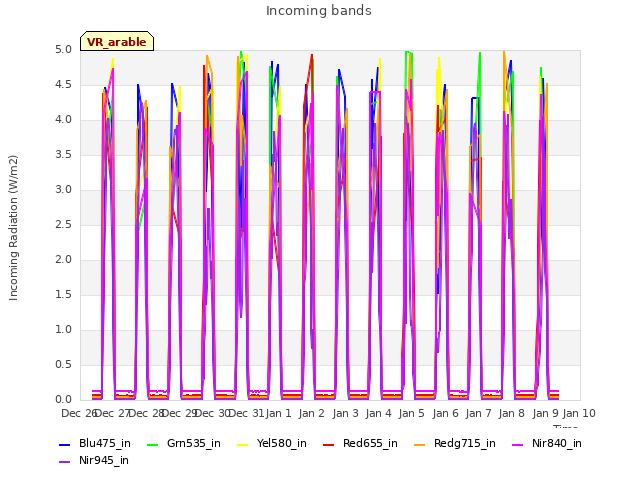Click the Jan 1 x-axis tick label
The height and width of the screenshot is (480, 640).
click(x=279, y=413)
